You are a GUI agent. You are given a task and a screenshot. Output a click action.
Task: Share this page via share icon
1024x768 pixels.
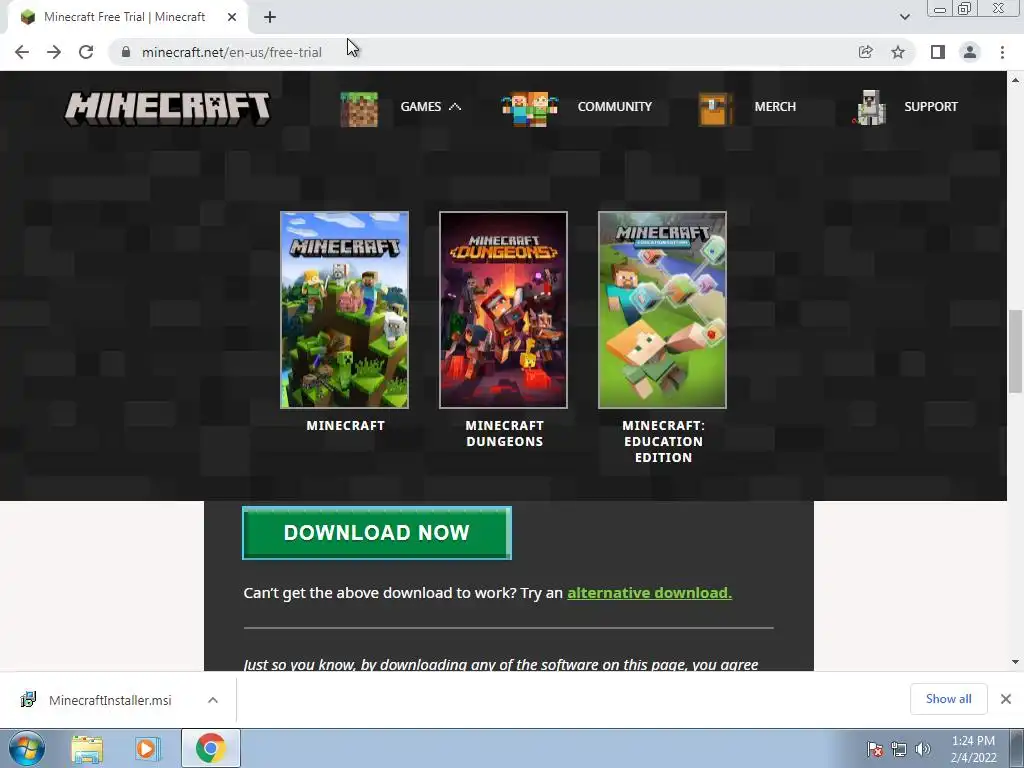866,52
